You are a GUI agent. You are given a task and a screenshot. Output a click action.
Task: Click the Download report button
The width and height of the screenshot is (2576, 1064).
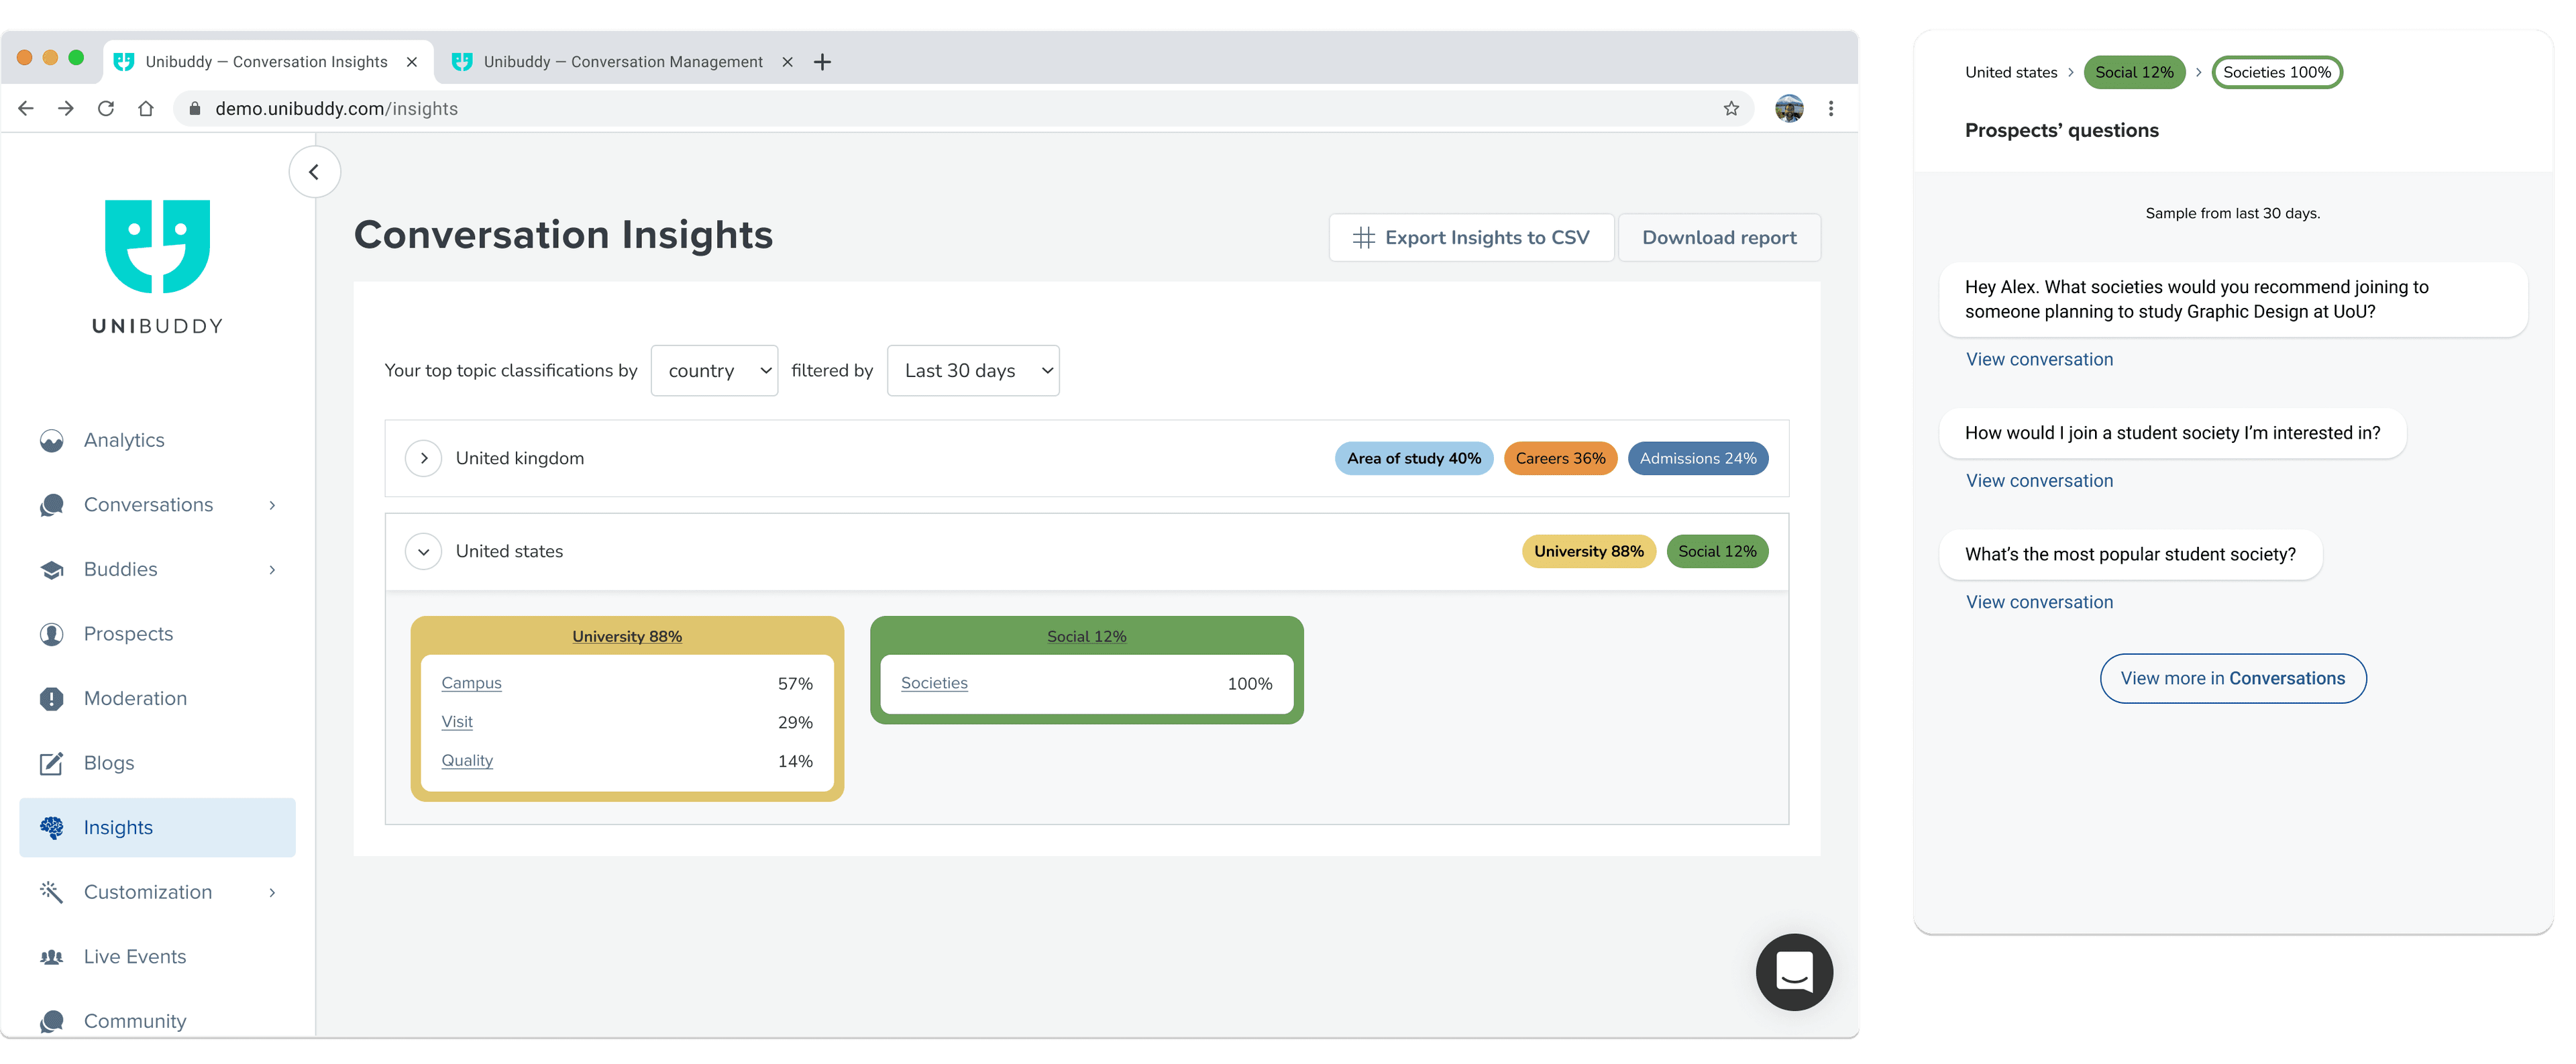1720,236
